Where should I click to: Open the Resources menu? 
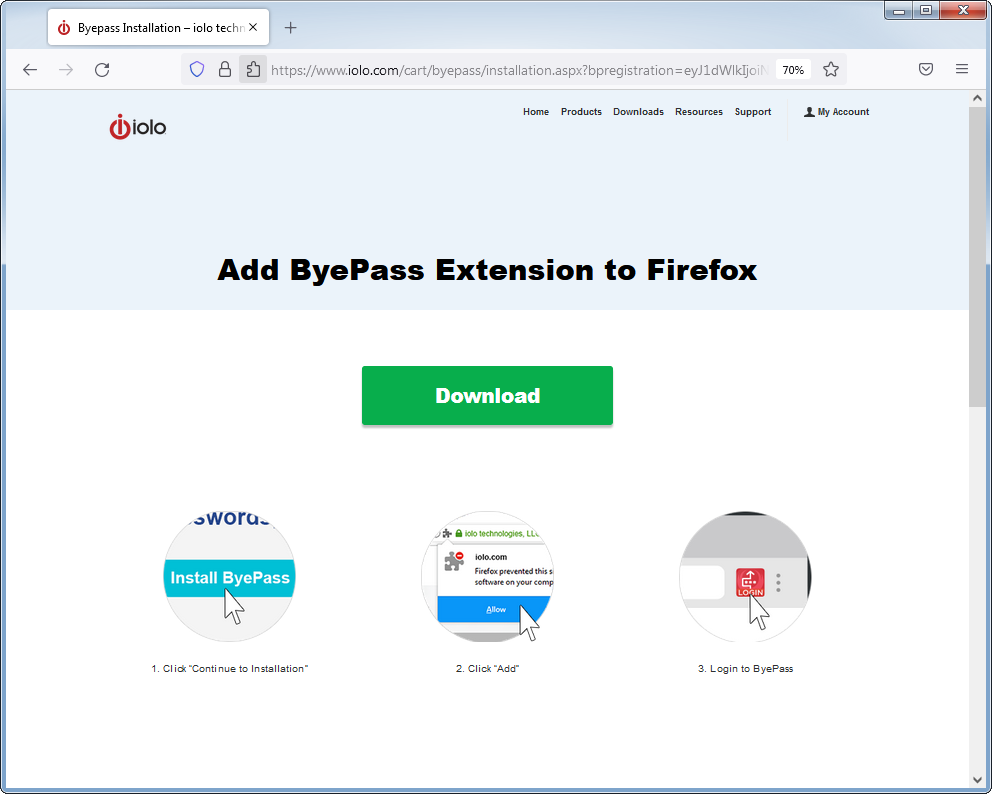(x=698, y=111)
